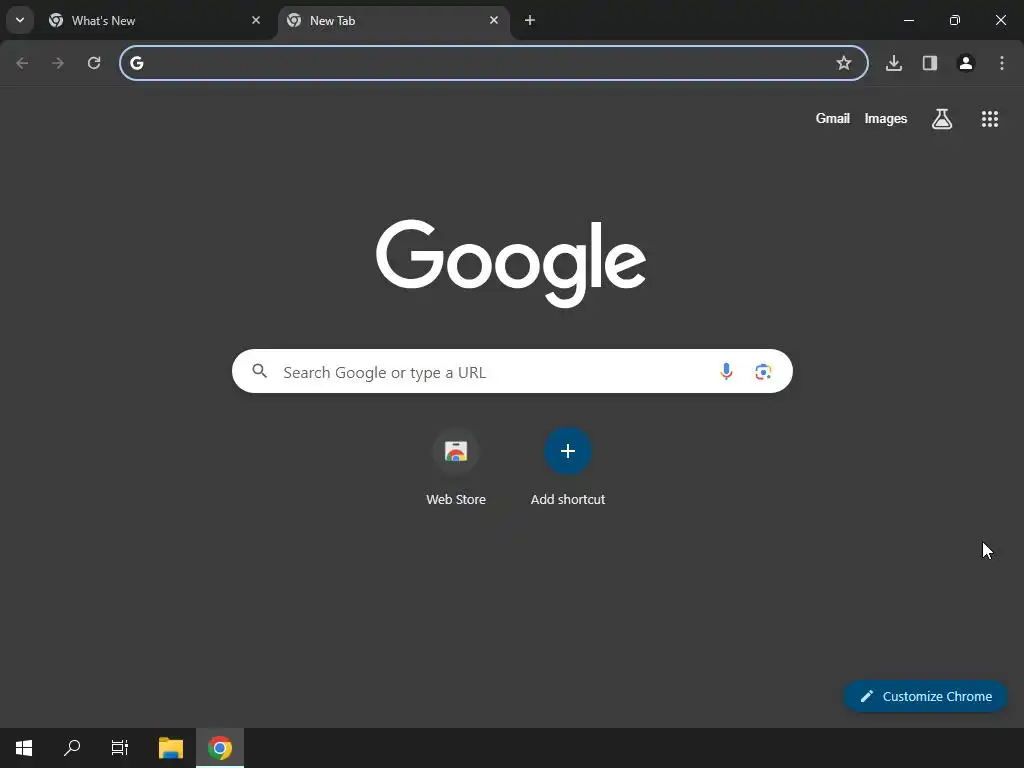Click the Add shortcut plus button
Image resolution: width=1024 pixels, height=768 pixels.
(568, 451)
